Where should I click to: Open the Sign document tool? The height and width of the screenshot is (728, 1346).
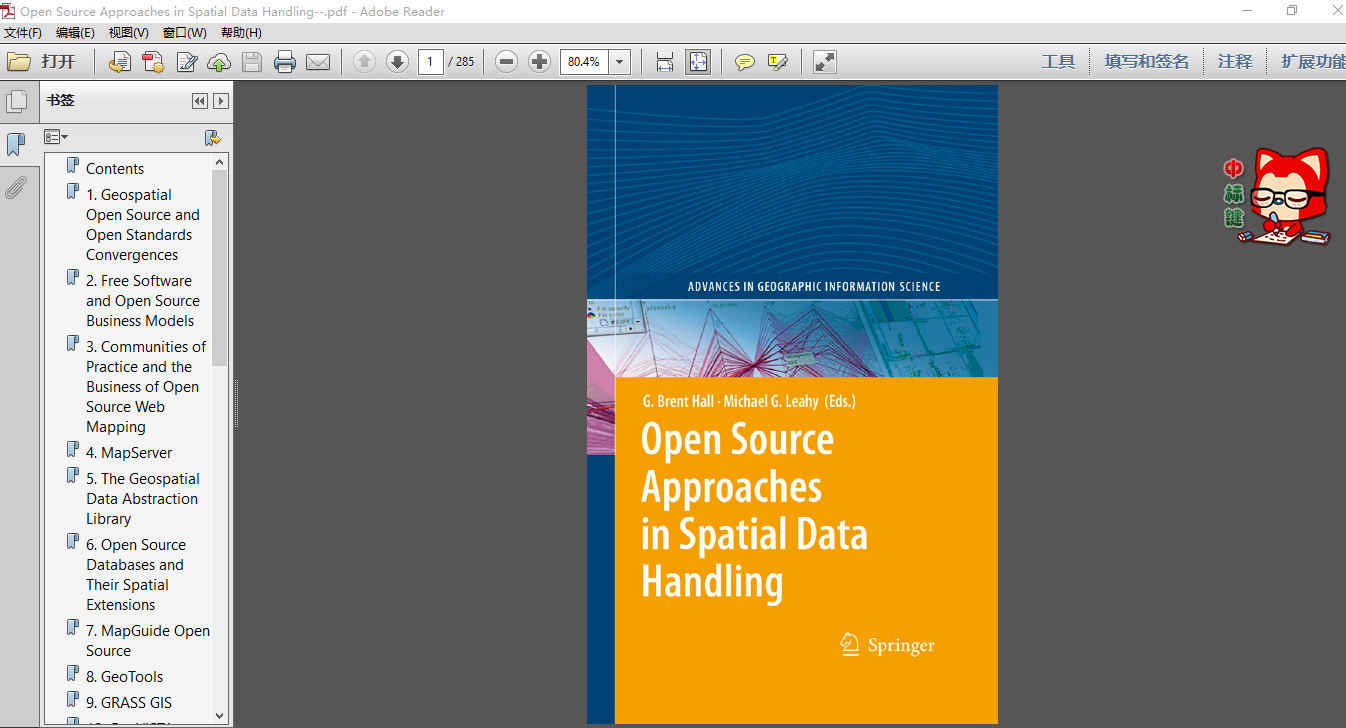pyautogui.click(x=187, y=62)
